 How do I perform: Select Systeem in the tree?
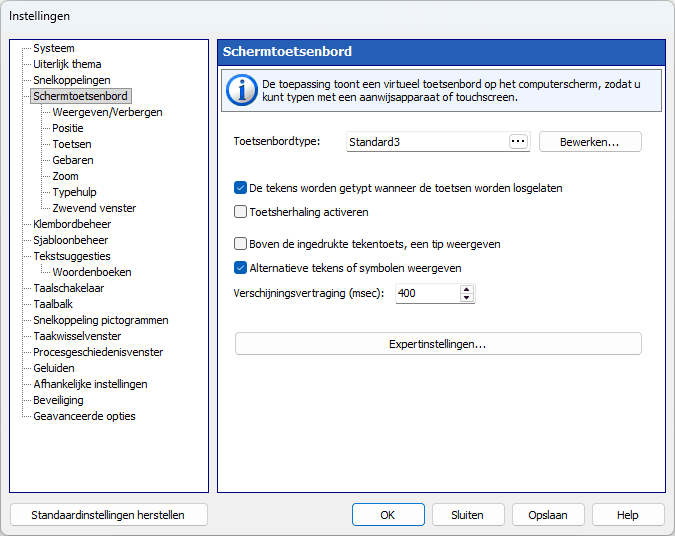tap(54, 48)
